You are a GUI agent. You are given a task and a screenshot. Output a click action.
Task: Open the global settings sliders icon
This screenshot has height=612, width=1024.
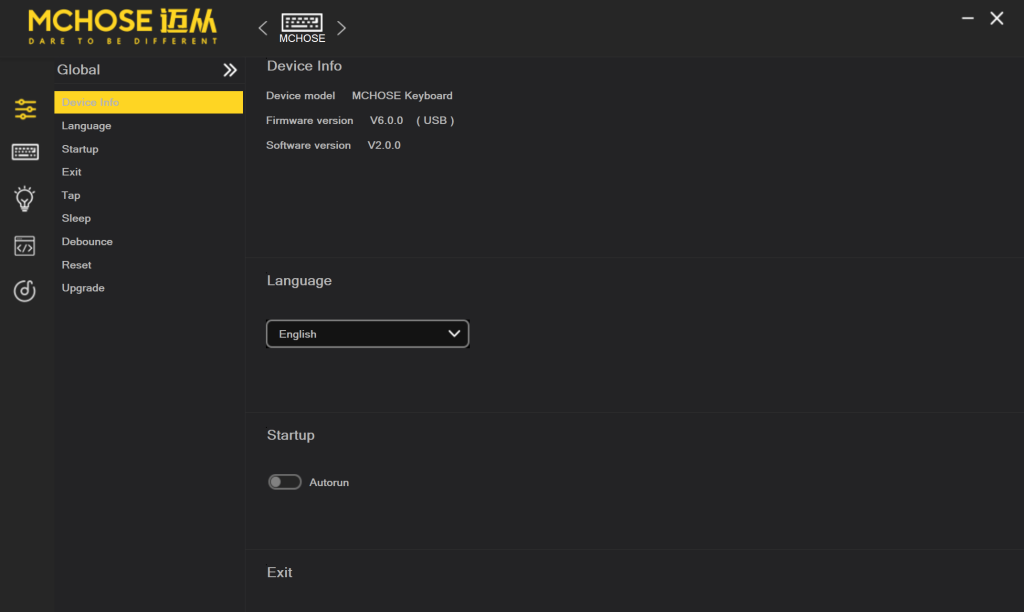coord(25,109)
